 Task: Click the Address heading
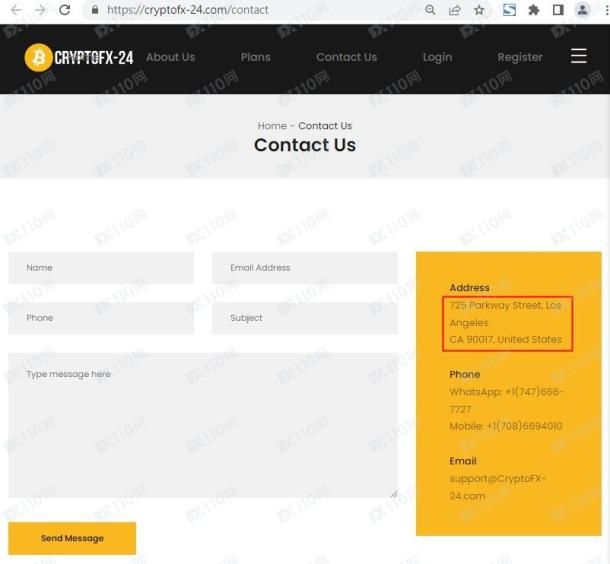[x=470, y=288]
